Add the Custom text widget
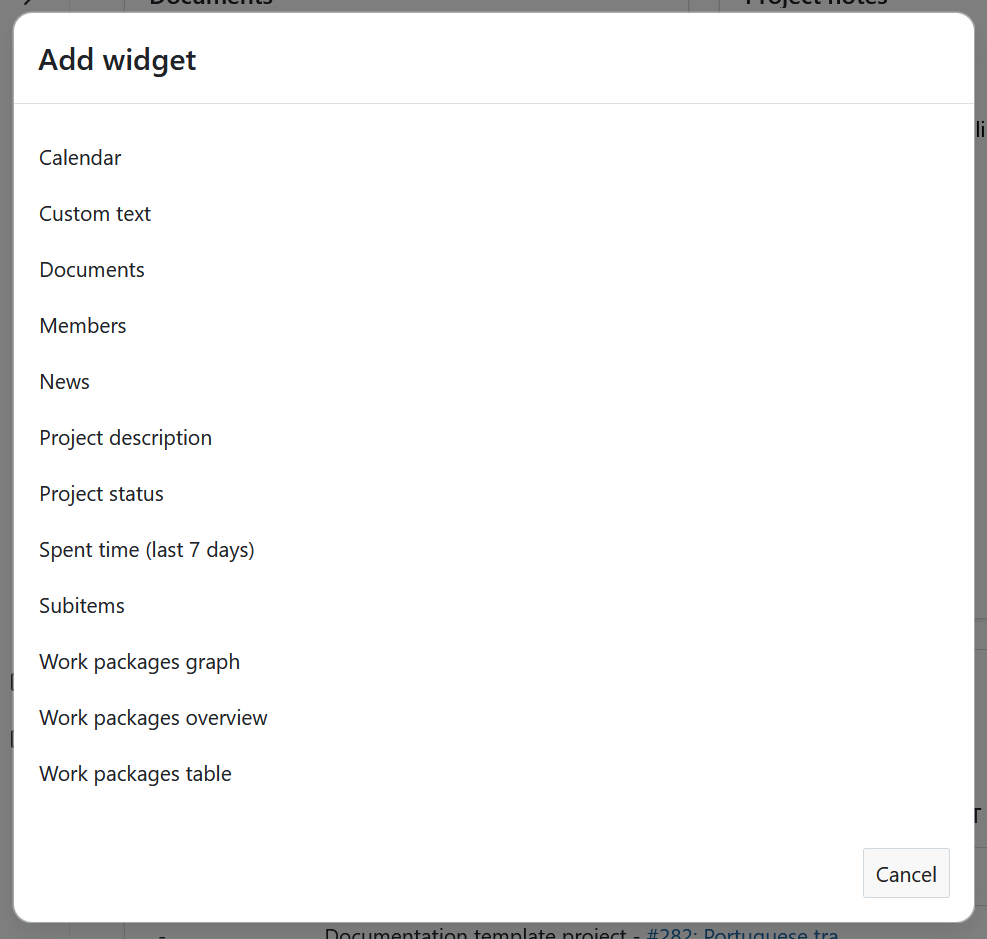The image size is (987, 939). coord(95,213)
